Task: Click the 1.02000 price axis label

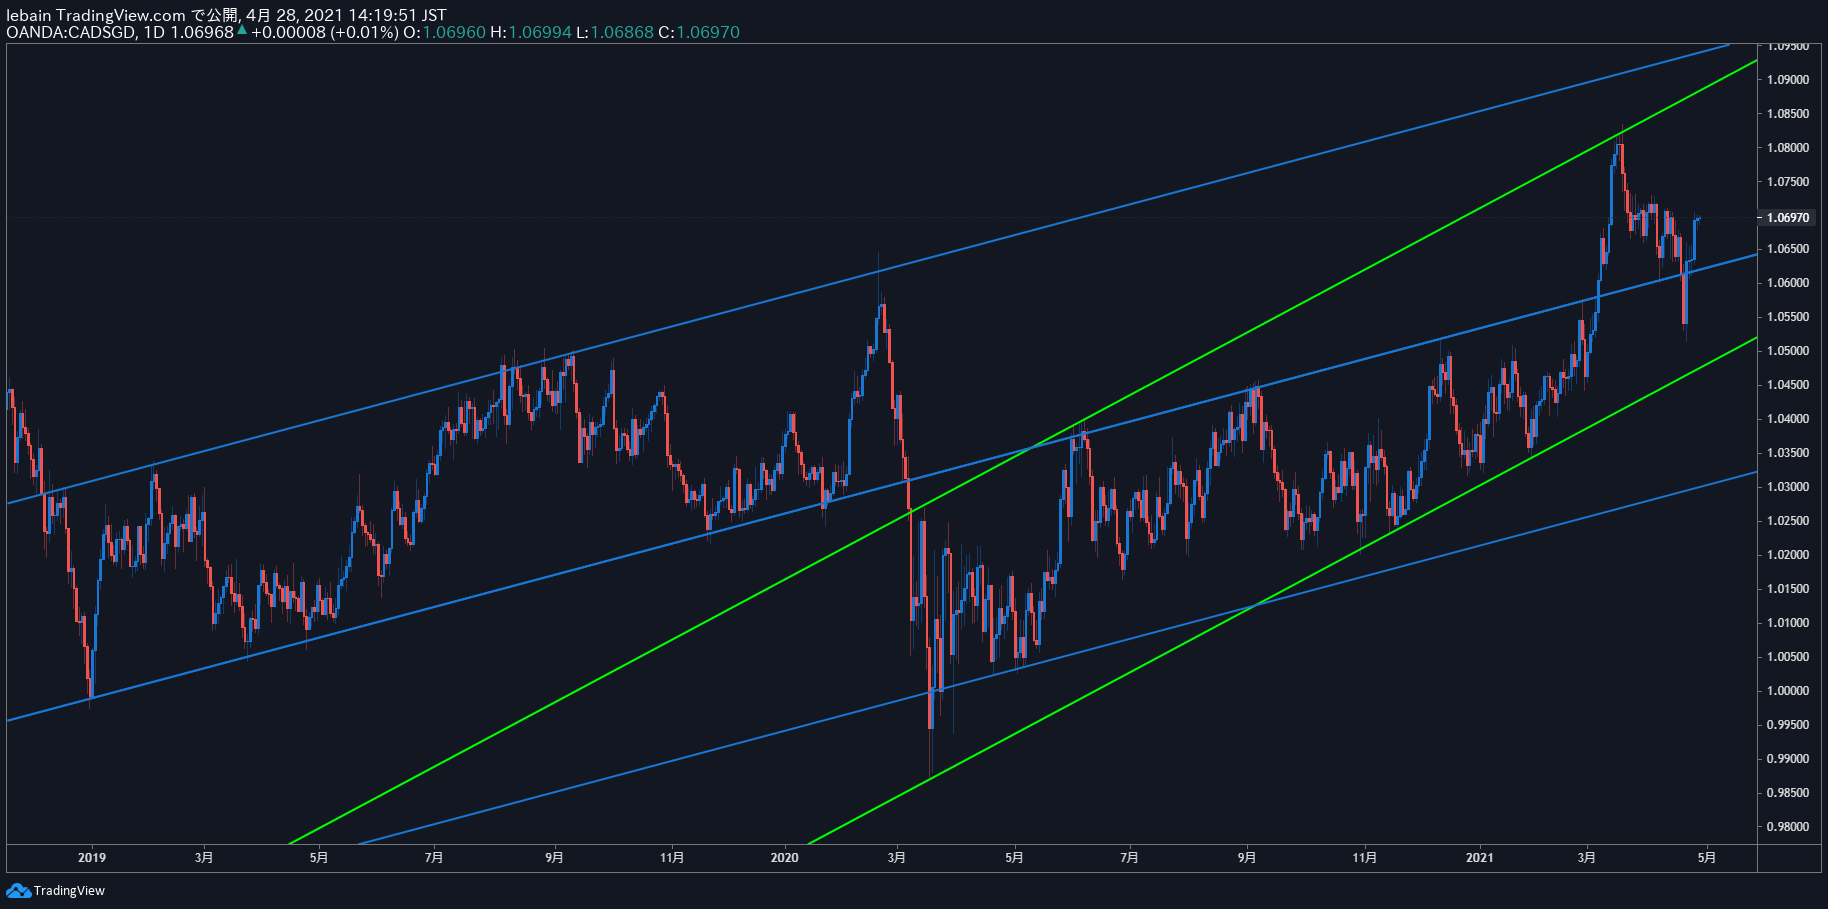Action: (x=1788, y=555)
